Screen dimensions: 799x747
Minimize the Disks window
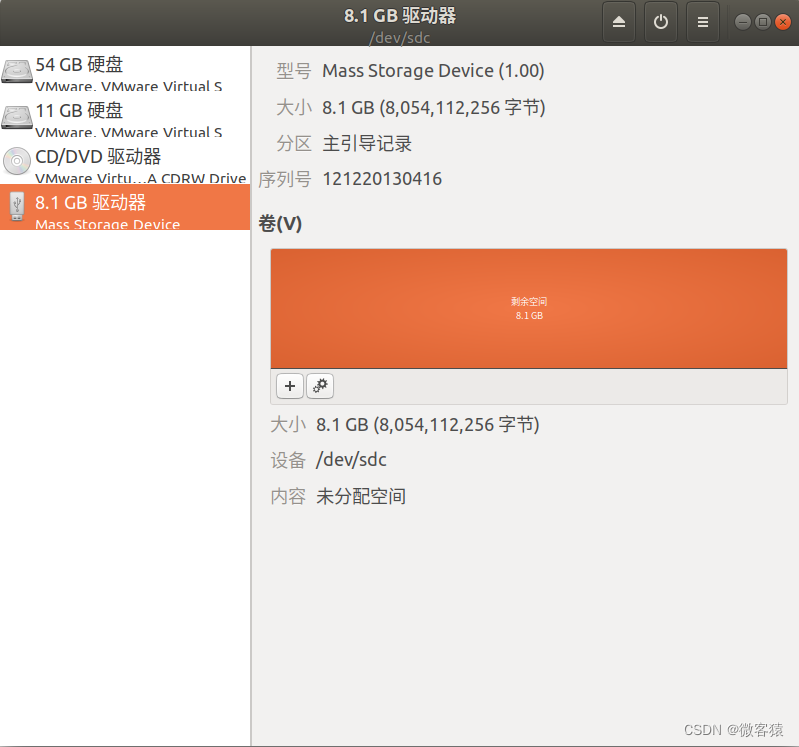pyautogui.click(x=743, y=22)
